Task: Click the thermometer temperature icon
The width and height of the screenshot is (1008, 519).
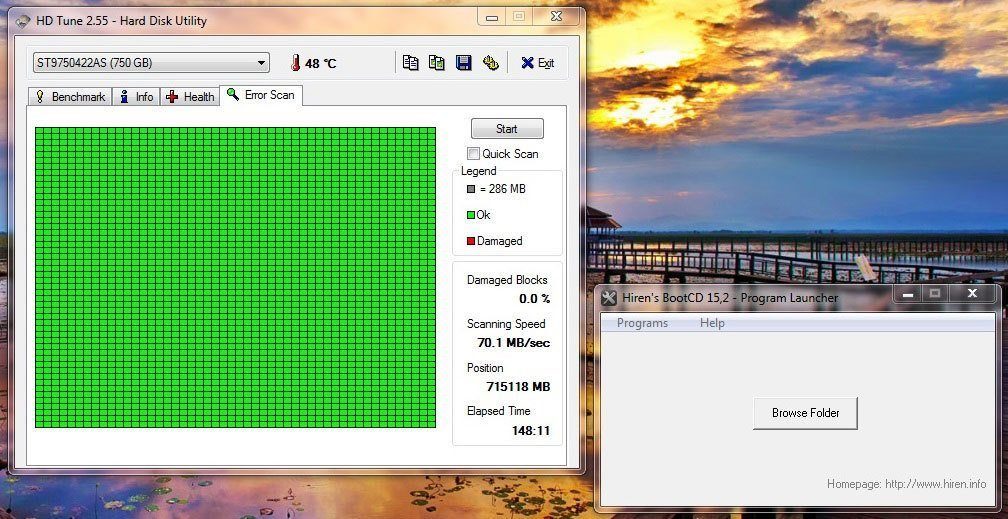Action: tap(295, 62)
